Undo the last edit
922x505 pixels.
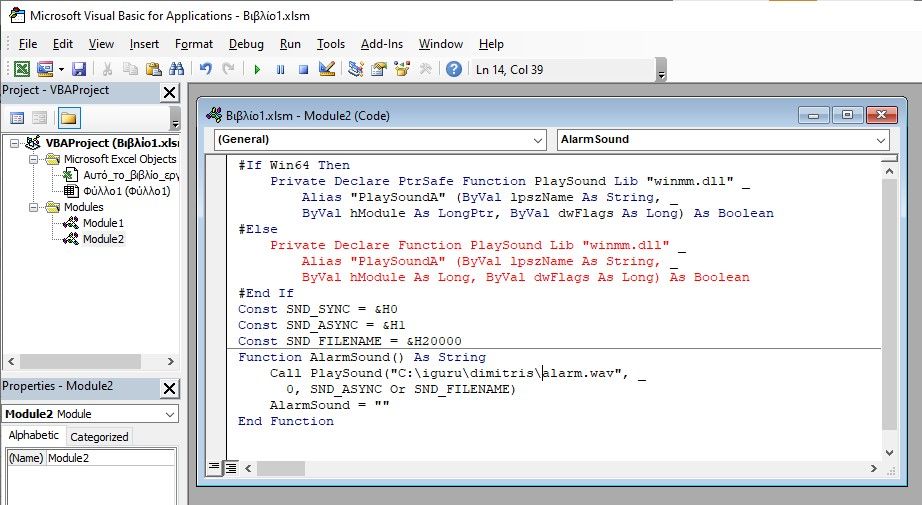point(205,69)
